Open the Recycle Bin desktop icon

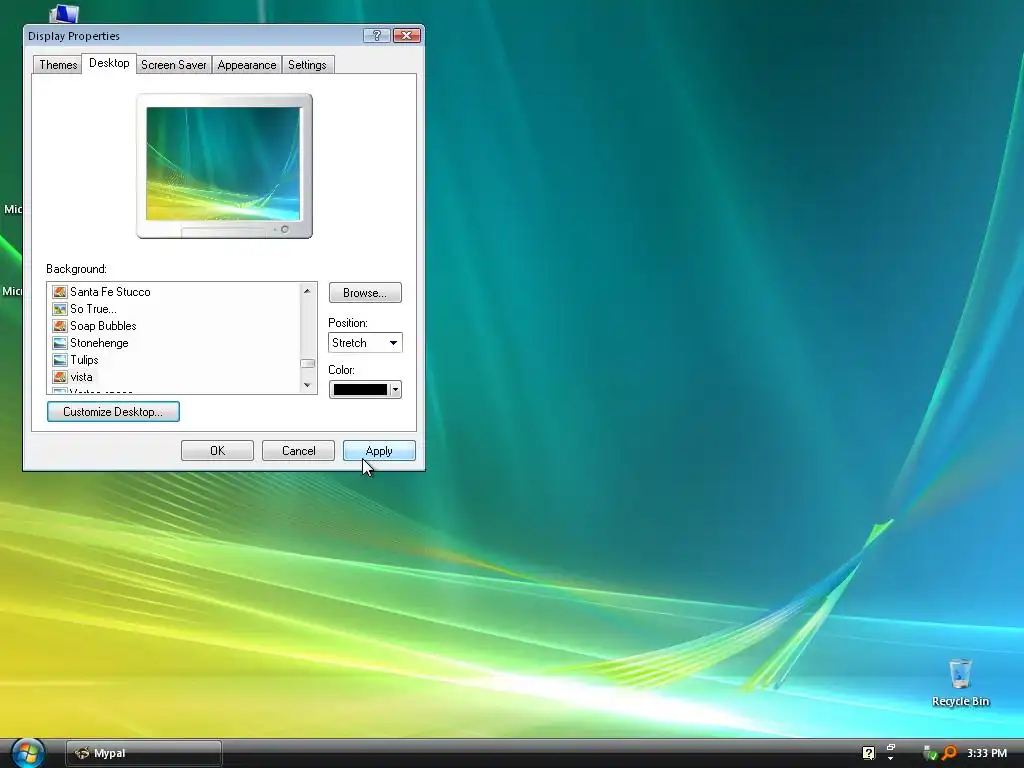tap(961, 682)
